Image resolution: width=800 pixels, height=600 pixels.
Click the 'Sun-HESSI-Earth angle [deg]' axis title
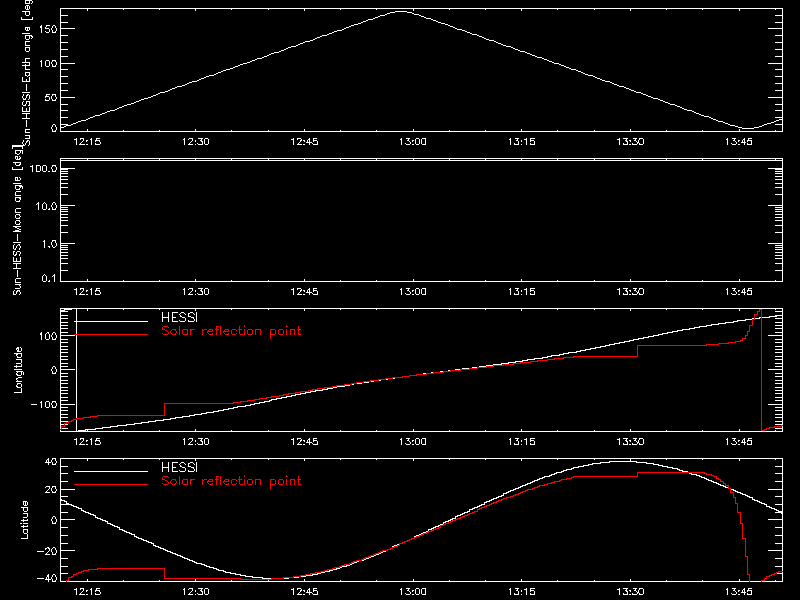tap(27, 72)
